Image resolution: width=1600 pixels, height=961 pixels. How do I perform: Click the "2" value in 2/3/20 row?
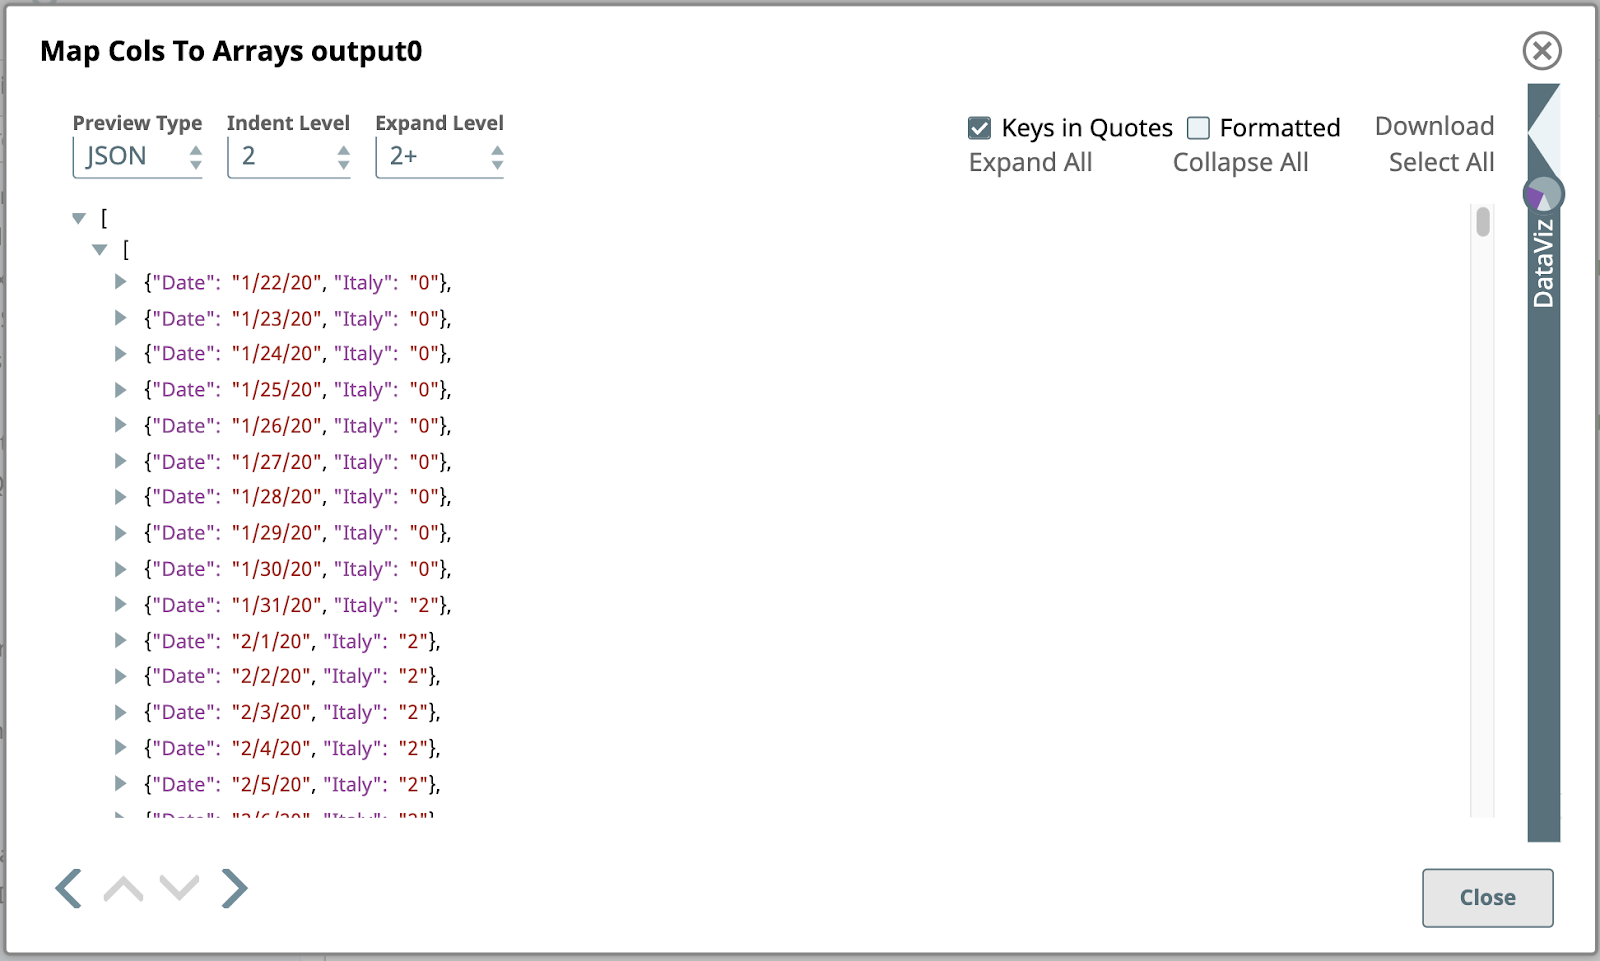(x=414, y=712)
